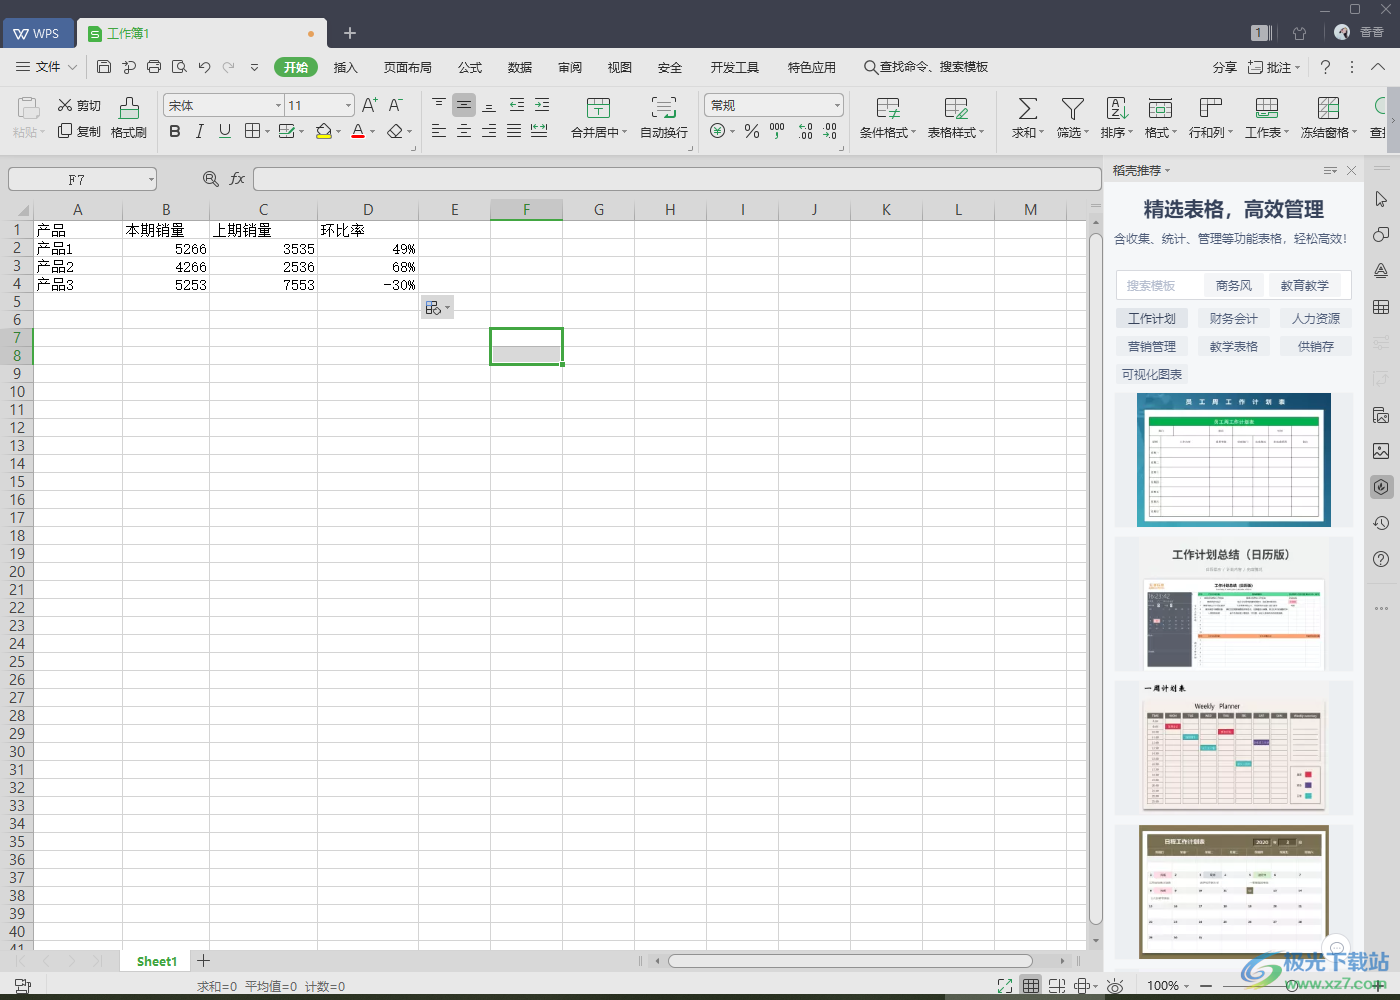
Task: Click the 分享 share button
Action: [x=1225, y=67]
